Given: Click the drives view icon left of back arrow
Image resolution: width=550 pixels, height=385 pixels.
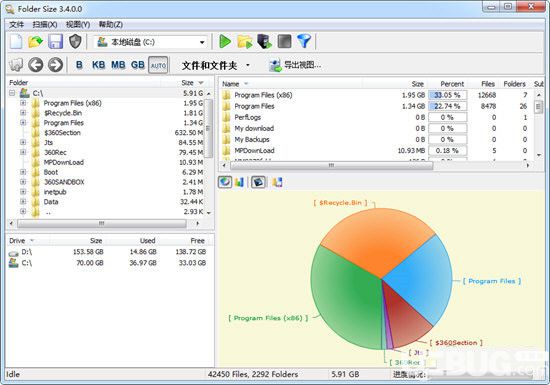Looking at the screenshot, I should pyautogui.click(x=16, y=65).
